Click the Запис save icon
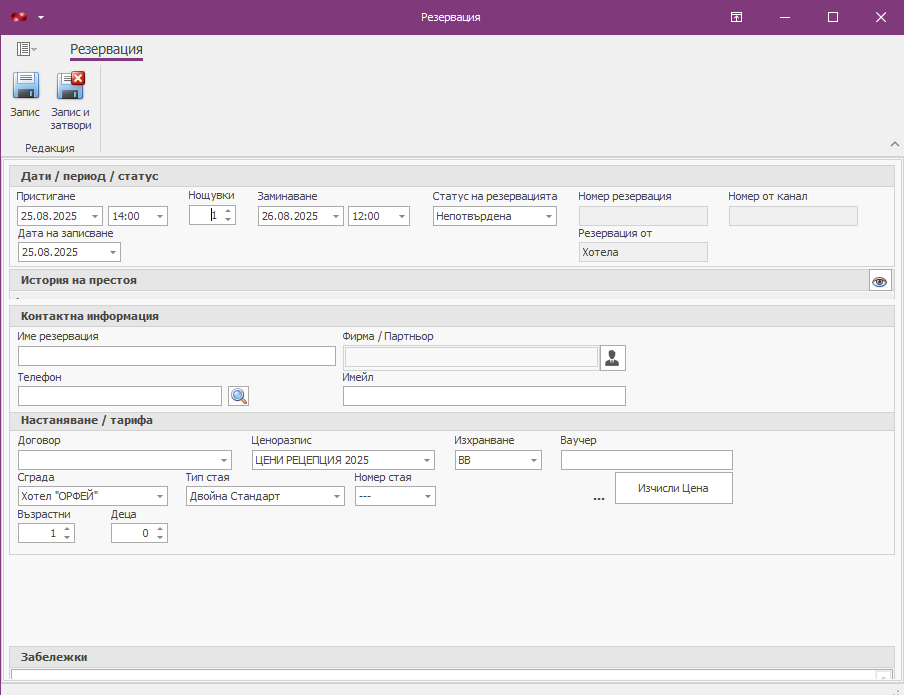904x695 pixels. [x=25, y=87]
